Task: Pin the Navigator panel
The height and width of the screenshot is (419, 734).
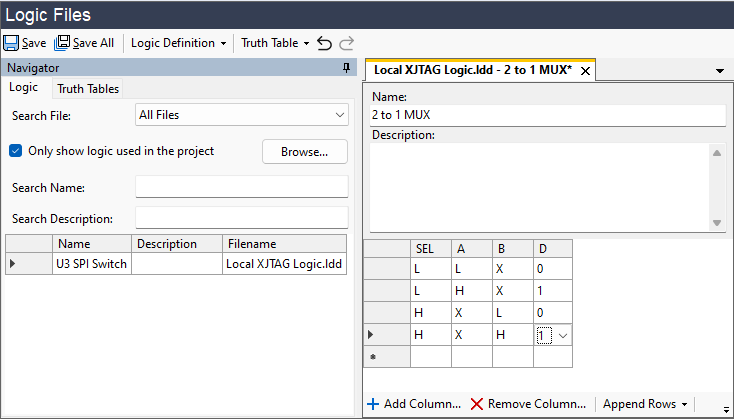Action: tap(346, 68)
